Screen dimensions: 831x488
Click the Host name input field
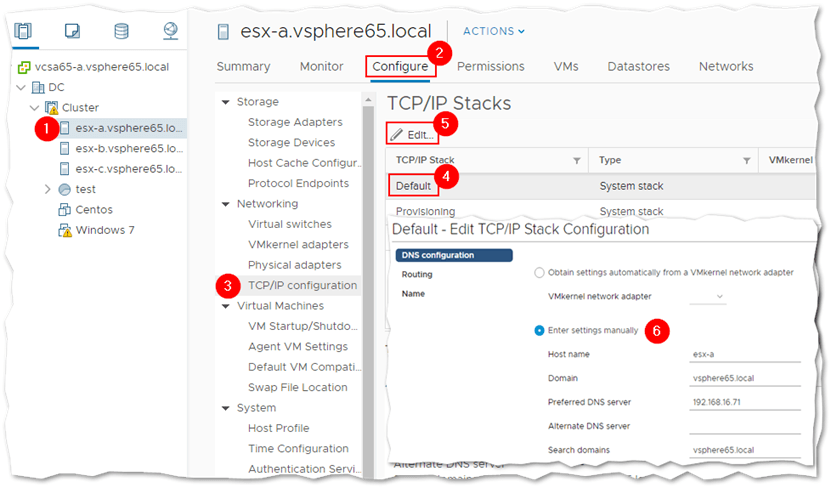745,354
